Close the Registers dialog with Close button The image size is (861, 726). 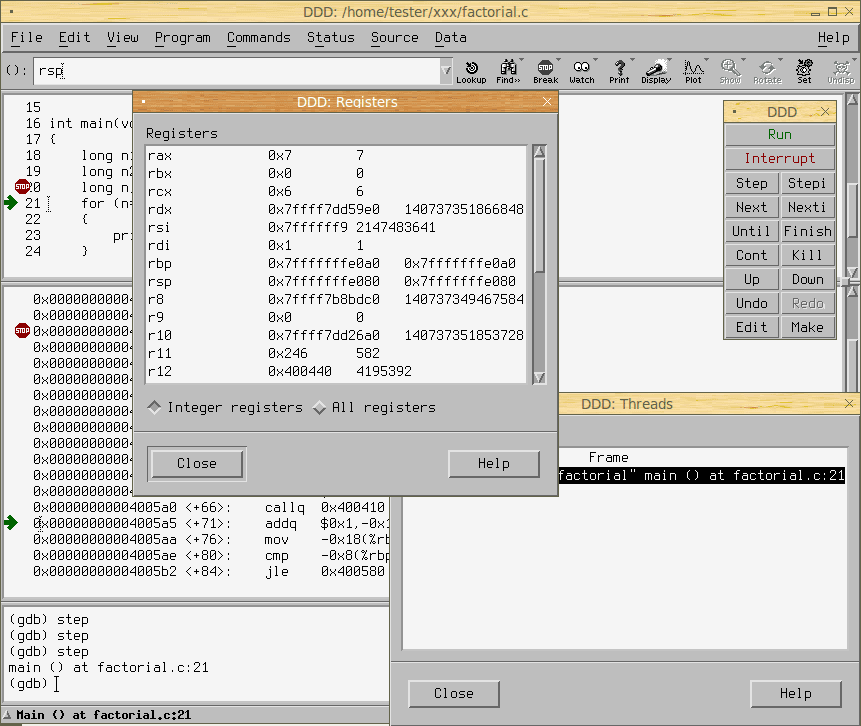[x=197, y=463]
